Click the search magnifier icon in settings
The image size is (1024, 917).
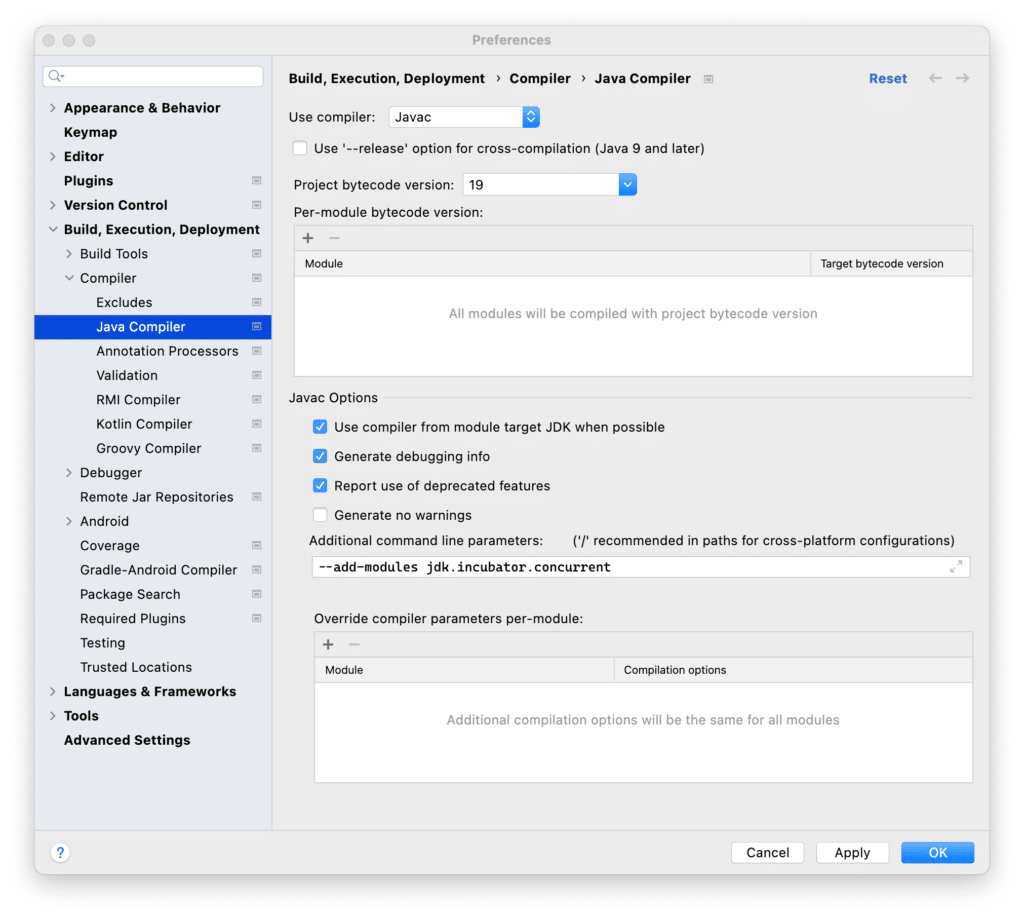click(x=56, y=76)
